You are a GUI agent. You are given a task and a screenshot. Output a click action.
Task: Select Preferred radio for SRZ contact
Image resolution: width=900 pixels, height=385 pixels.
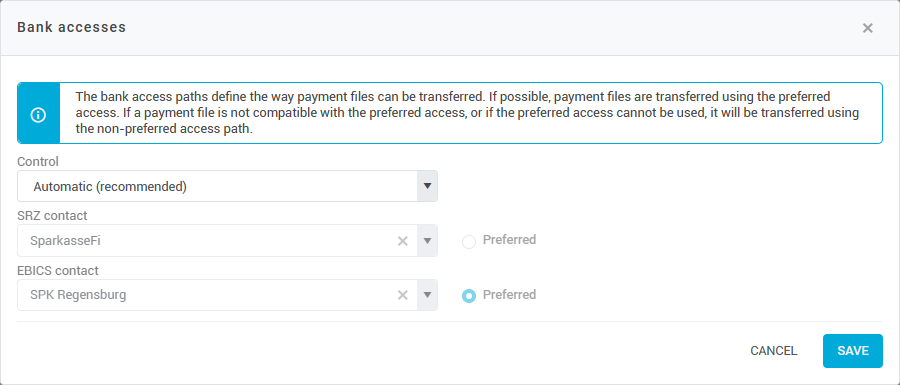(x=469, y=242)
